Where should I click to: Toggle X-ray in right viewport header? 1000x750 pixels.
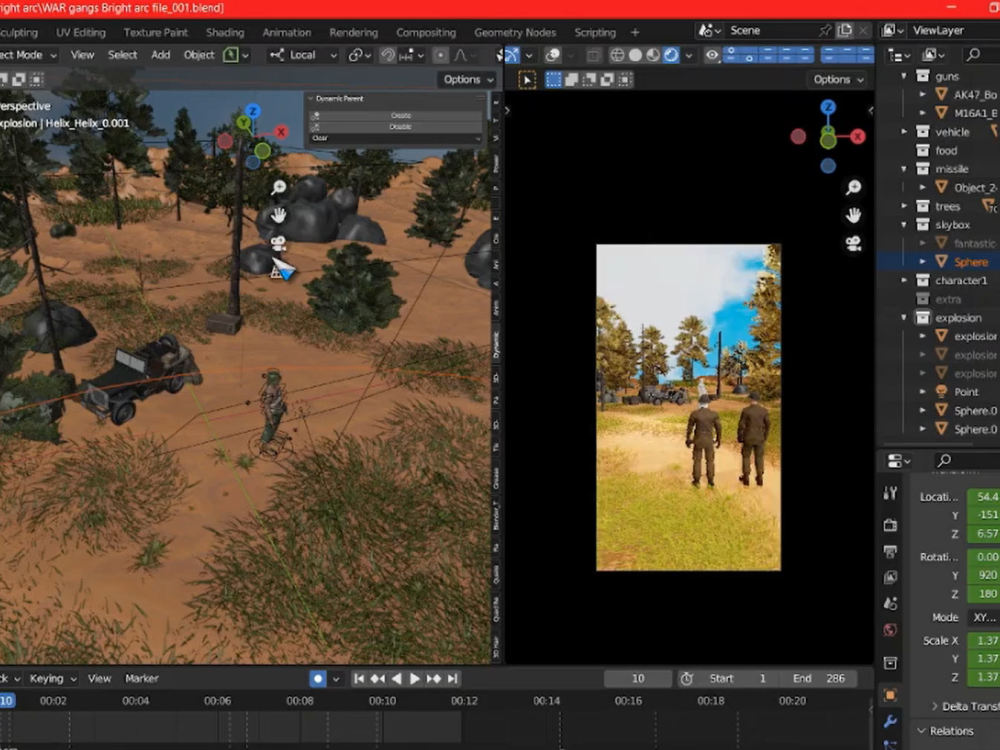593,55
